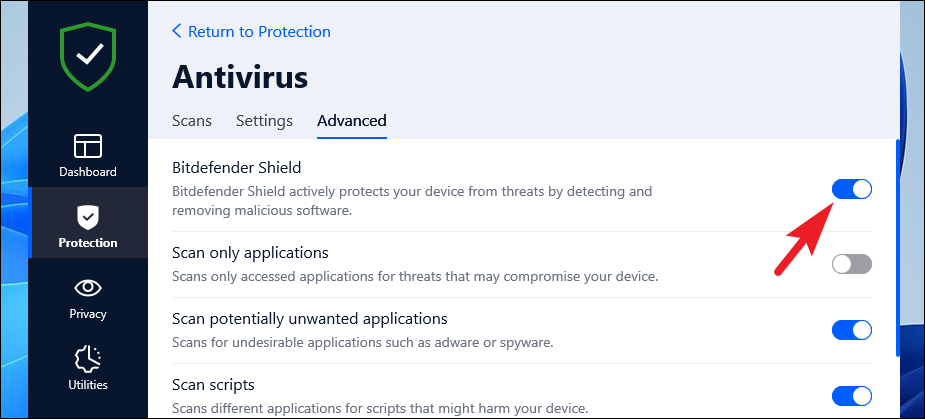Select the Protection shield icon in sidebar
The width and height of the screenshot is (925, 419).
(88, 215)
